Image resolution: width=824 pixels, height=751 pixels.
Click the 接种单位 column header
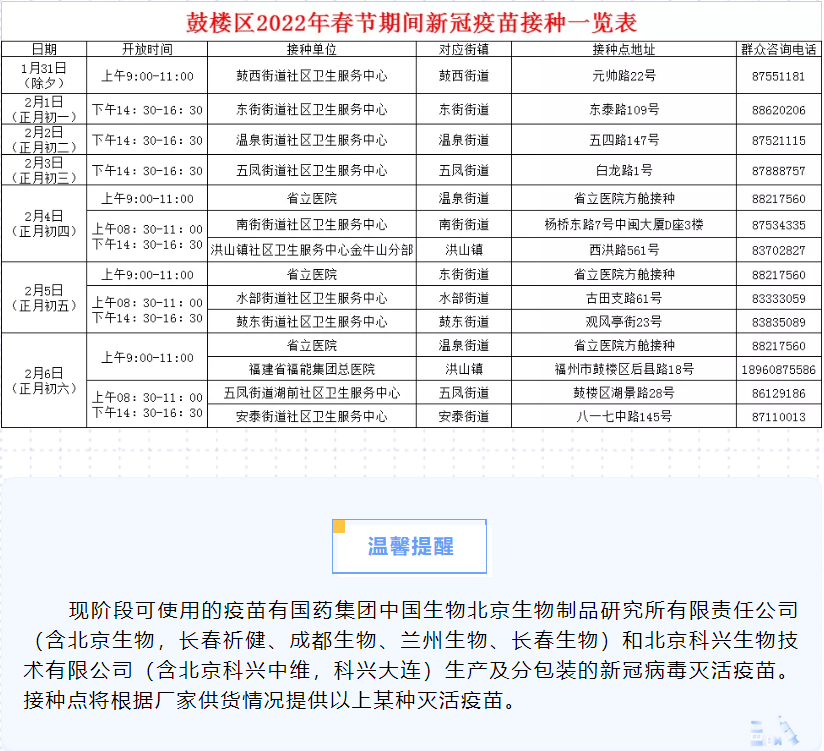point(312,49)
